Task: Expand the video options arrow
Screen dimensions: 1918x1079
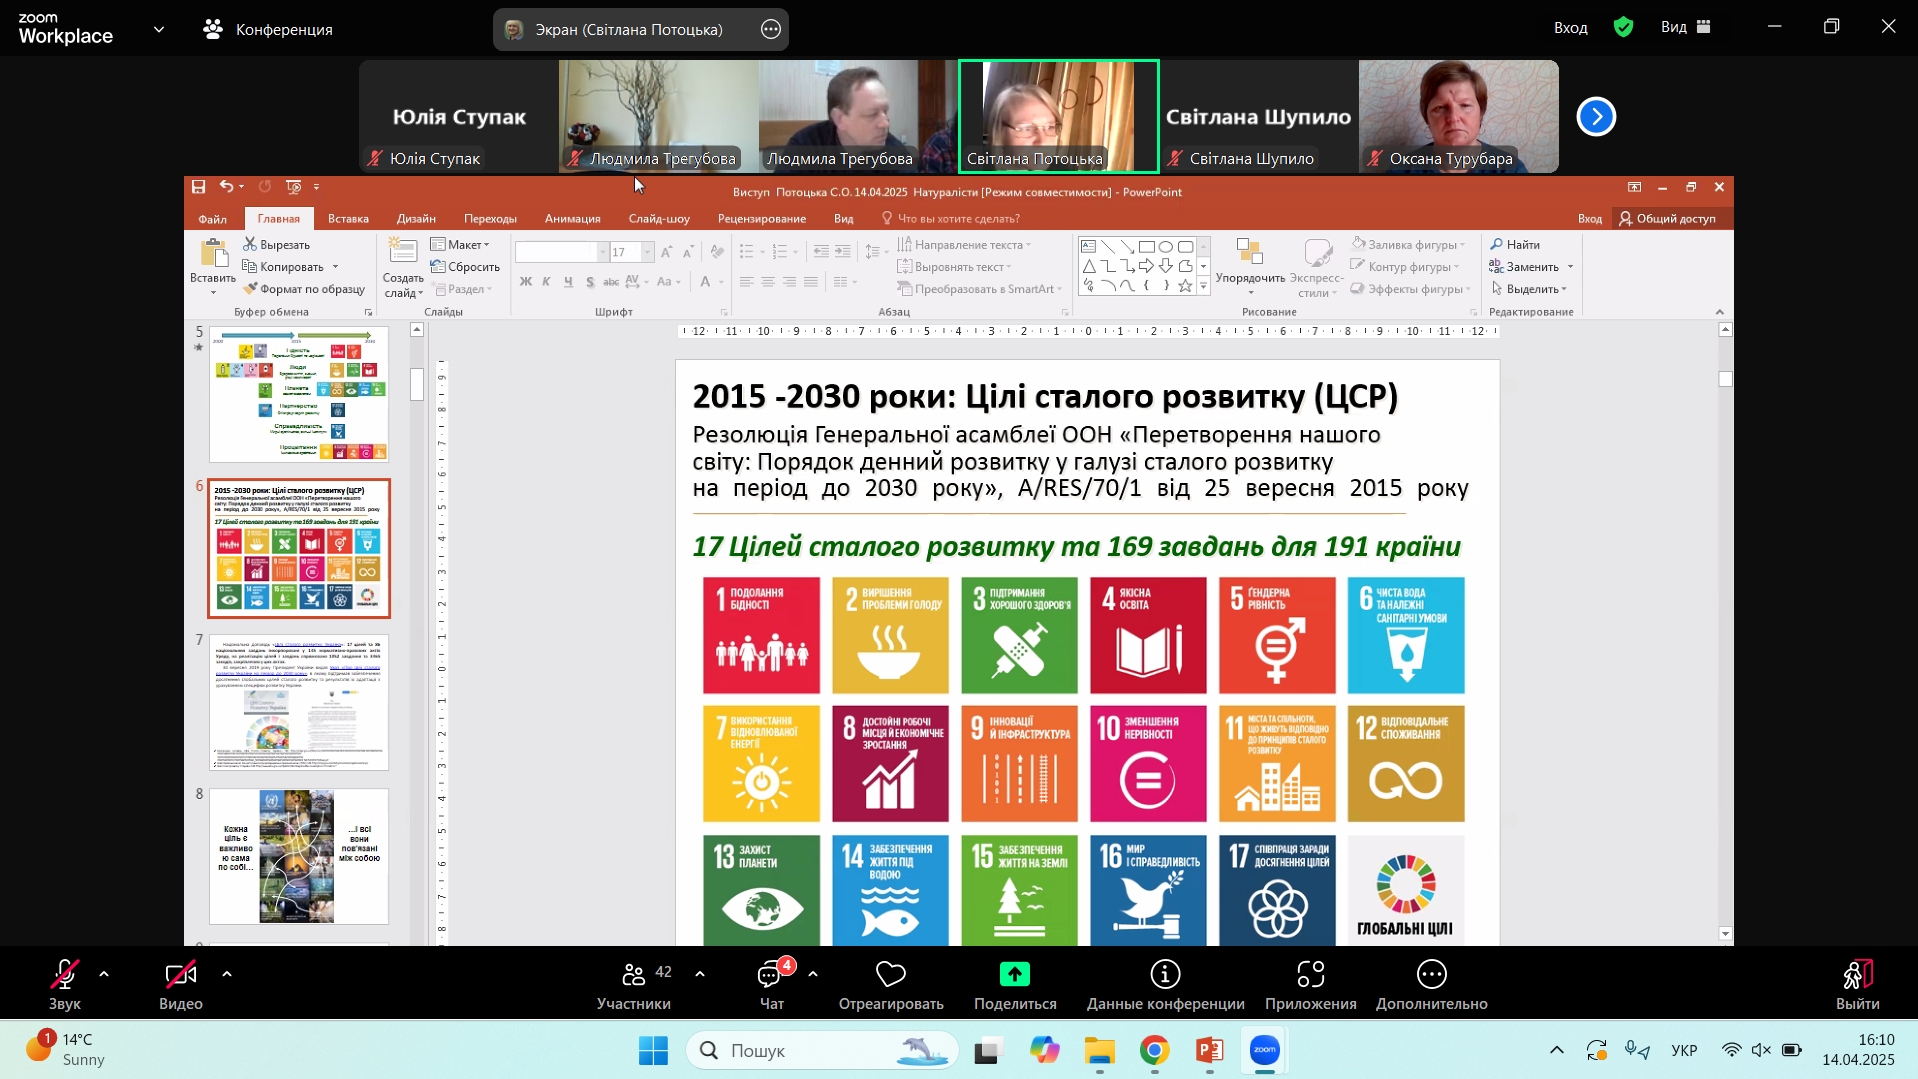Action: click(x=227, y=974)
